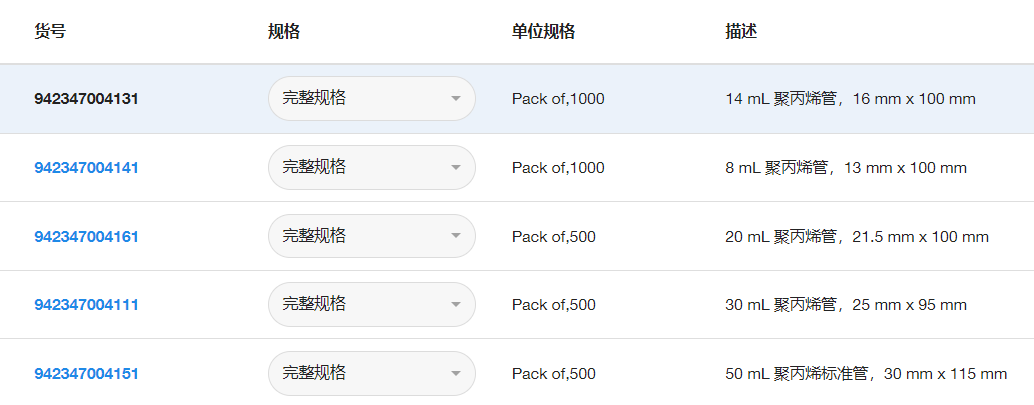Click the 单位规格 column header
This screenshot has height=405, width=1034.
(543, 31)
